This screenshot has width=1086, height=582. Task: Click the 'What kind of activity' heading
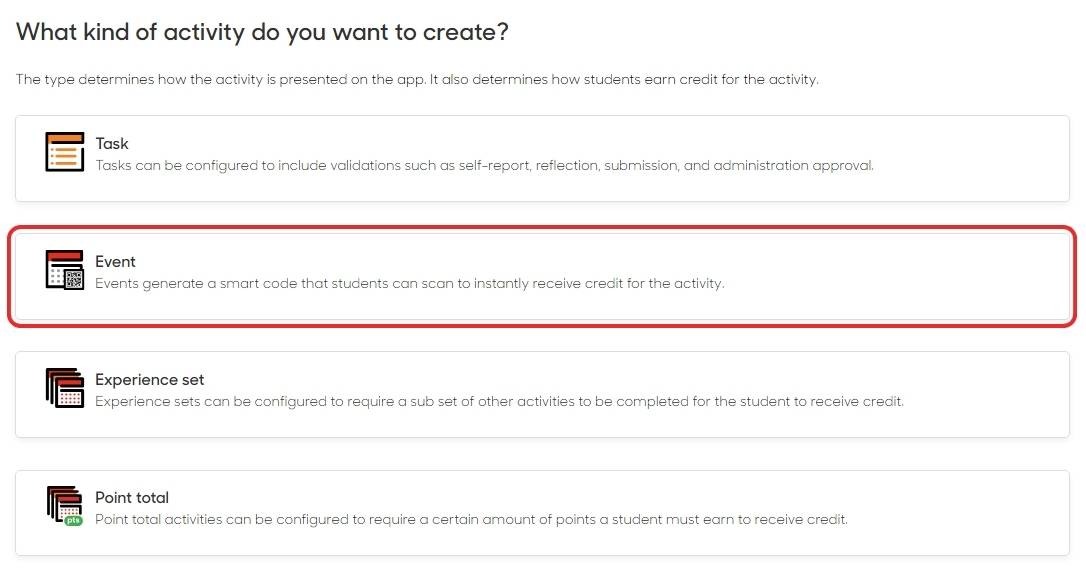point(262,32)
